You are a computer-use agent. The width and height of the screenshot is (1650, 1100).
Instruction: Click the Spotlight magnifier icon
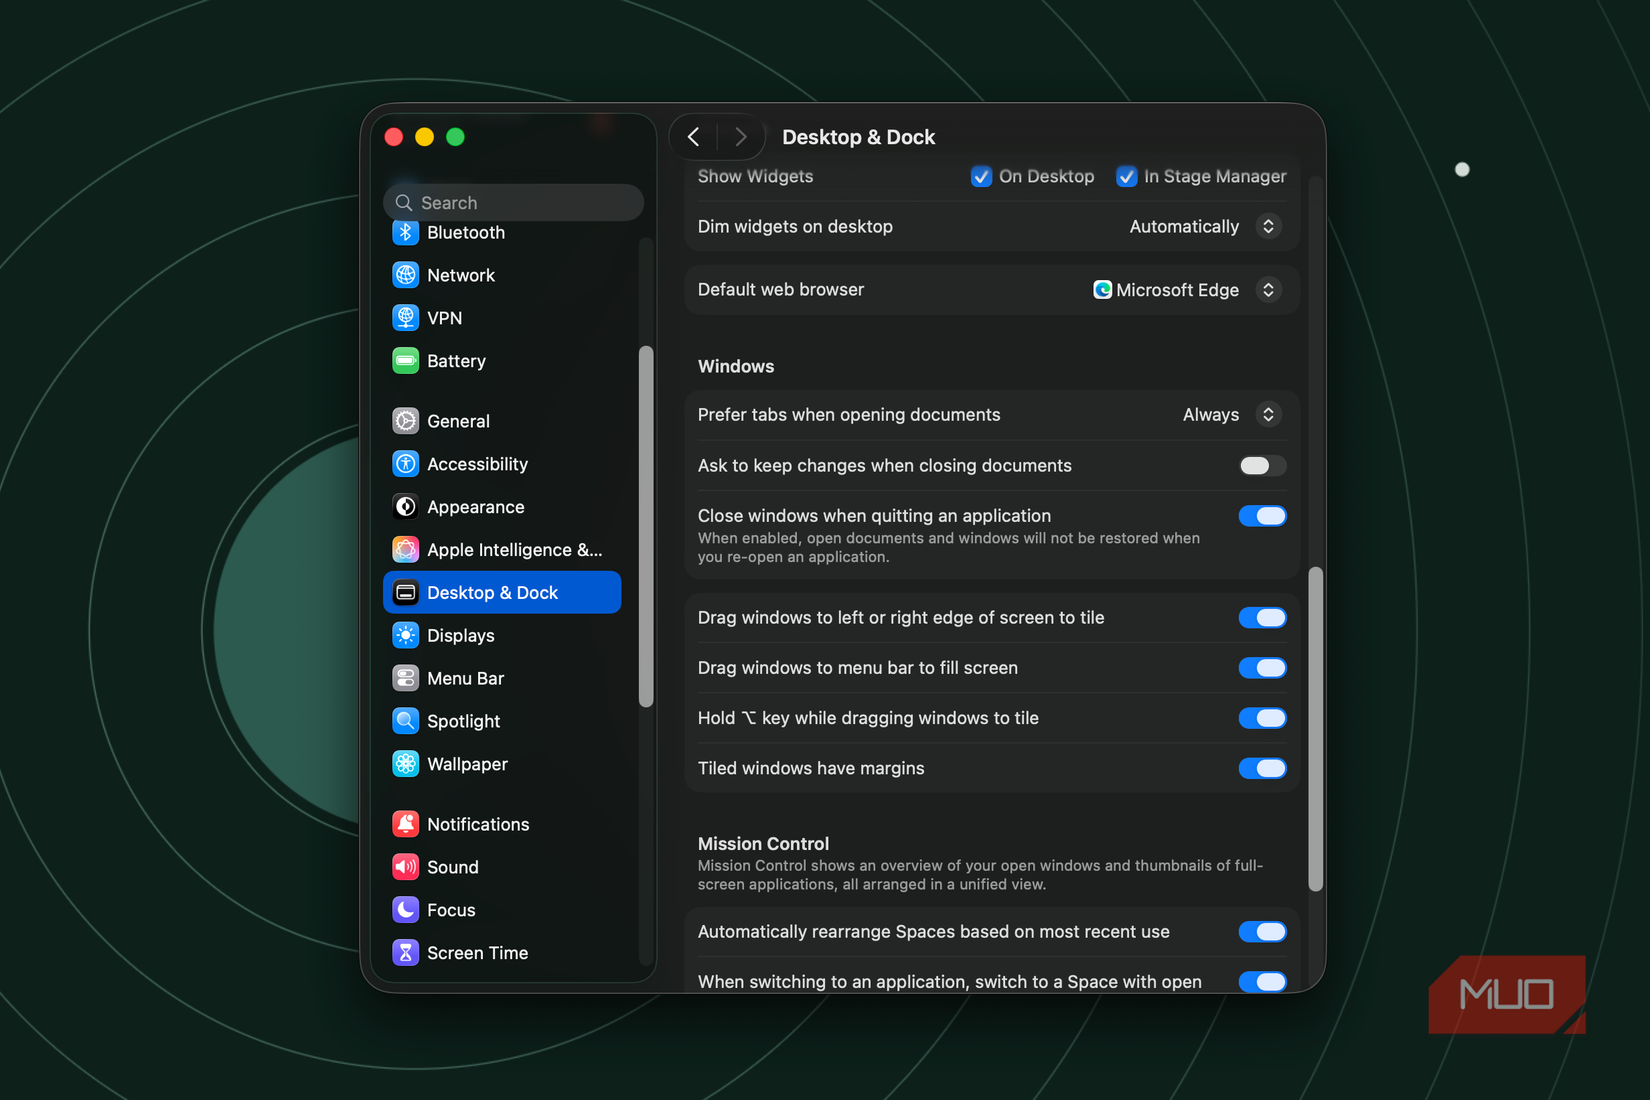tap(405, 721)
